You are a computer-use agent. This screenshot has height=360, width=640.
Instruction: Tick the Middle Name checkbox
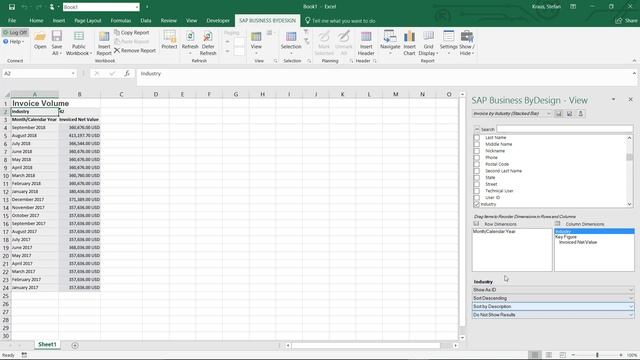(477, 144)
